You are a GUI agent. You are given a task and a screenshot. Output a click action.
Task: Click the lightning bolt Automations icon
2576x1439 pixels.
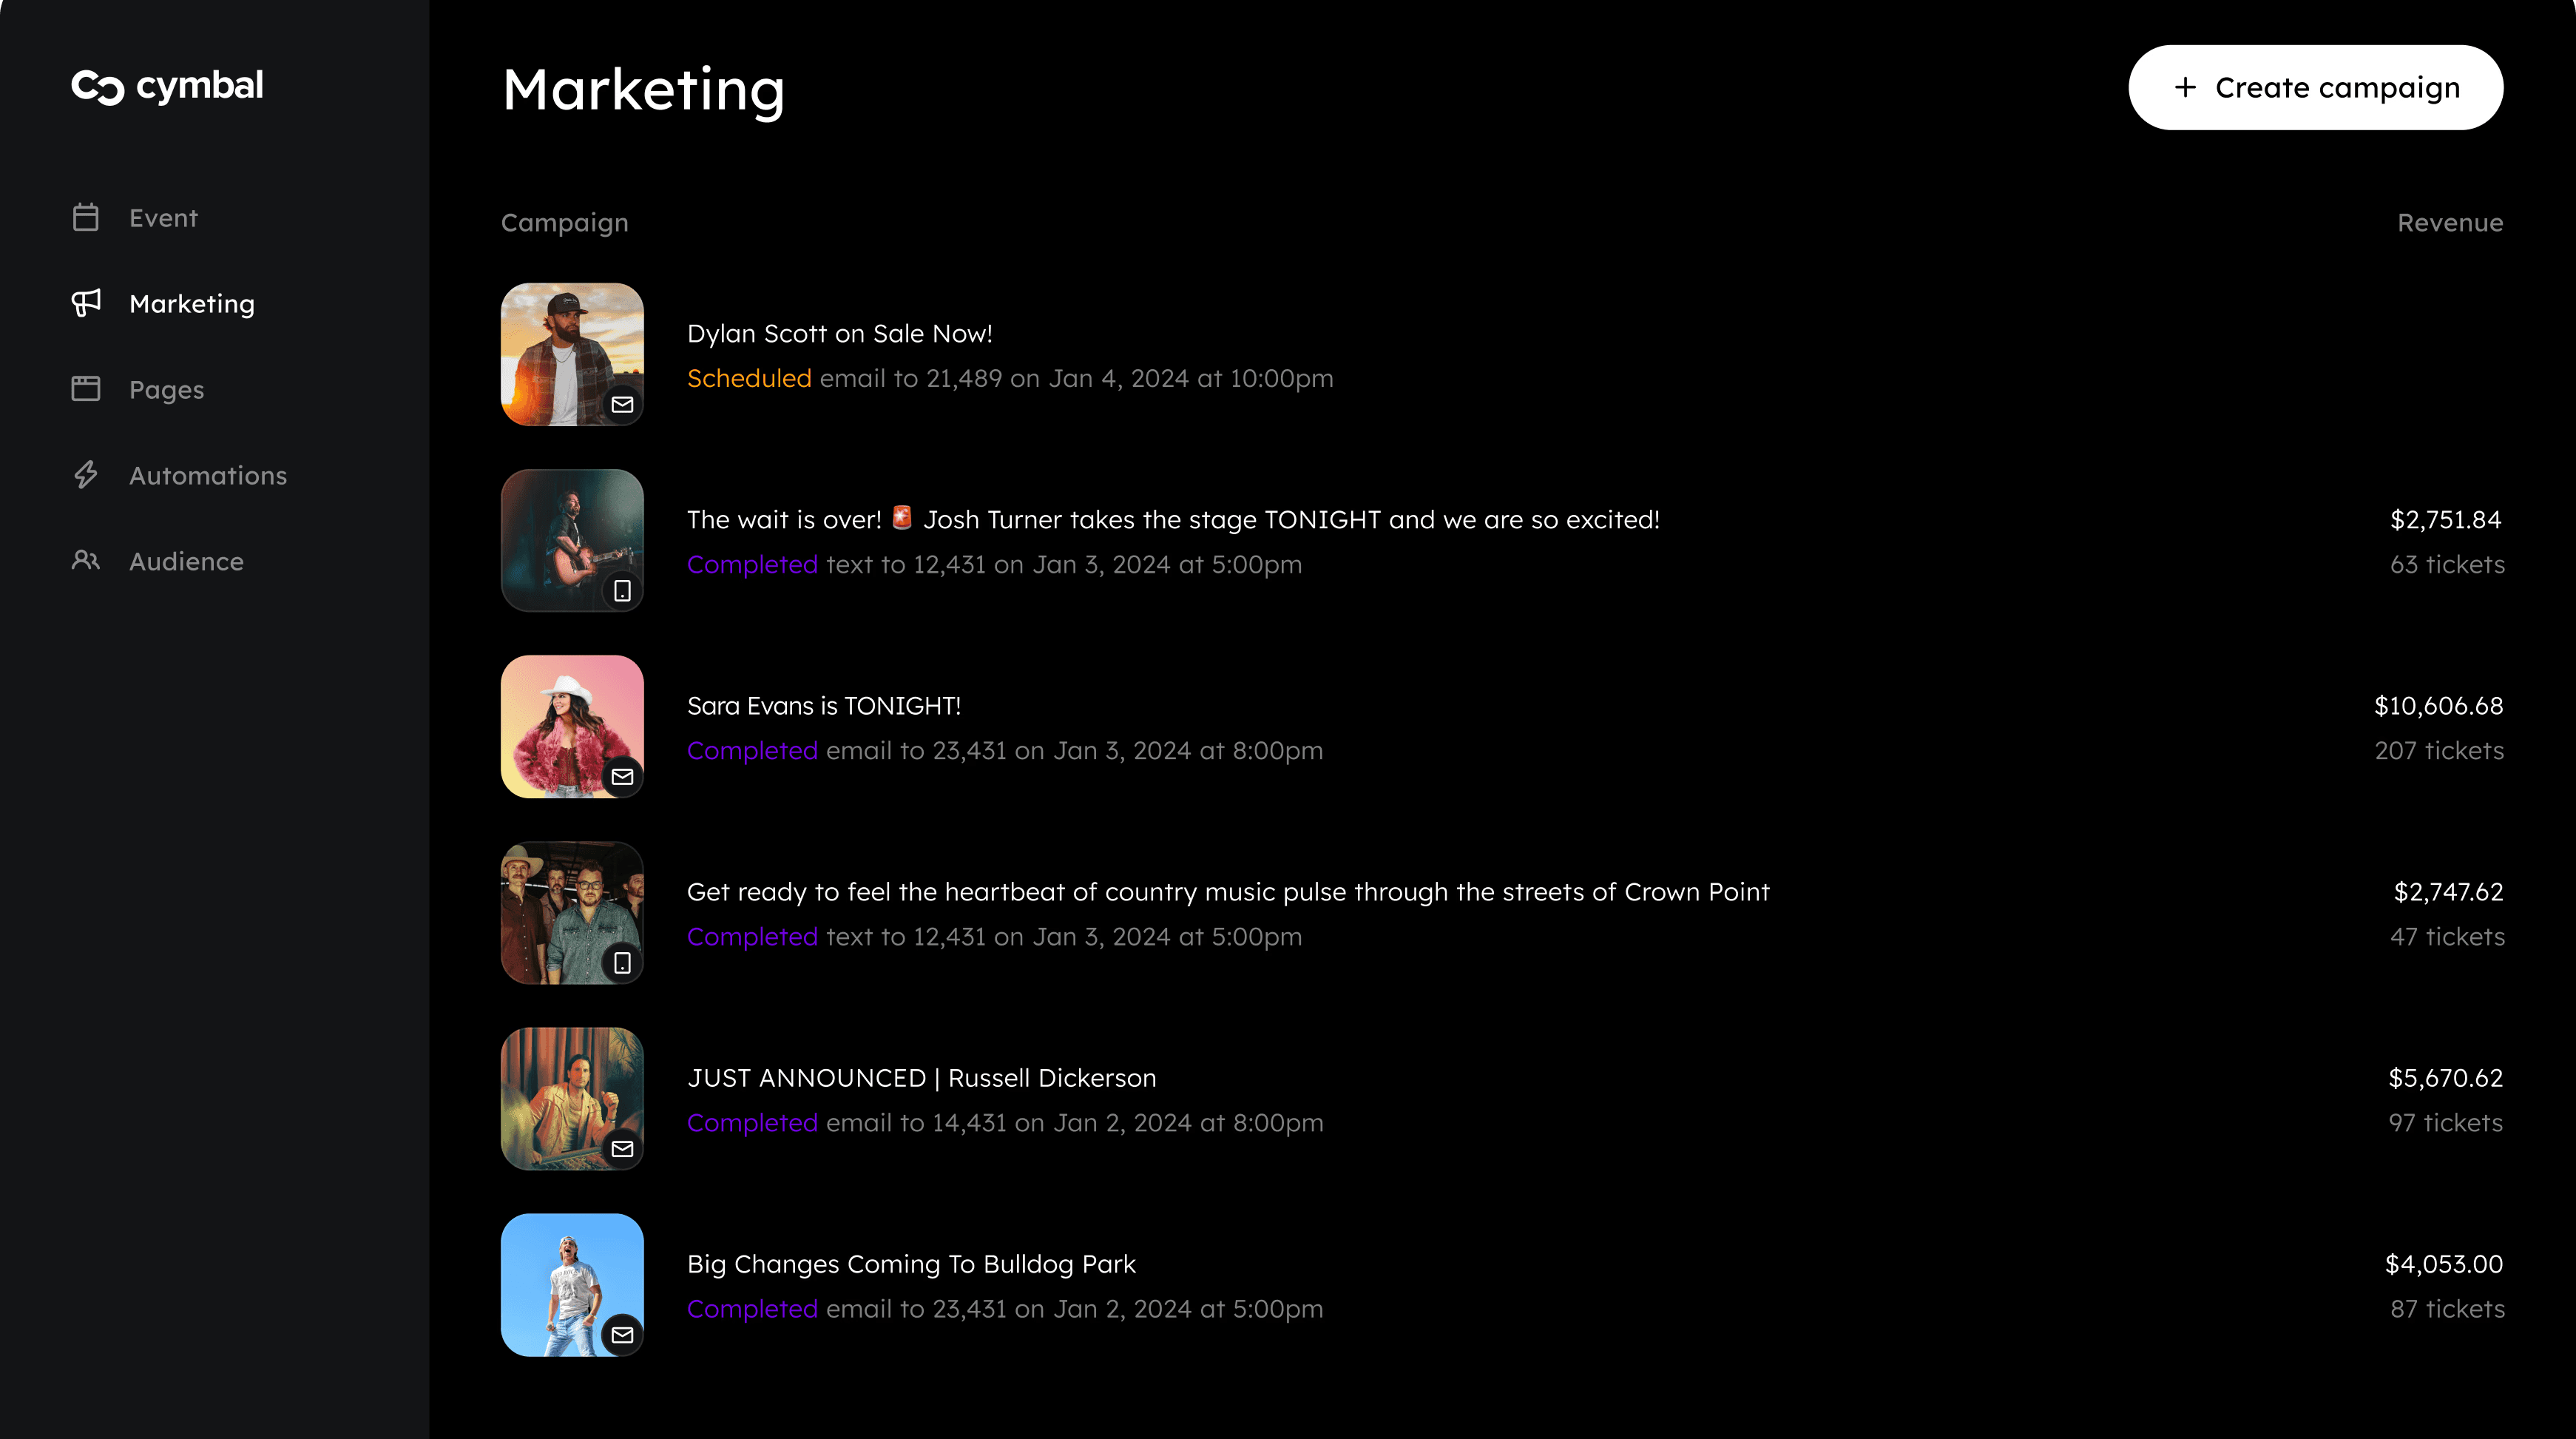coord(86,475)
